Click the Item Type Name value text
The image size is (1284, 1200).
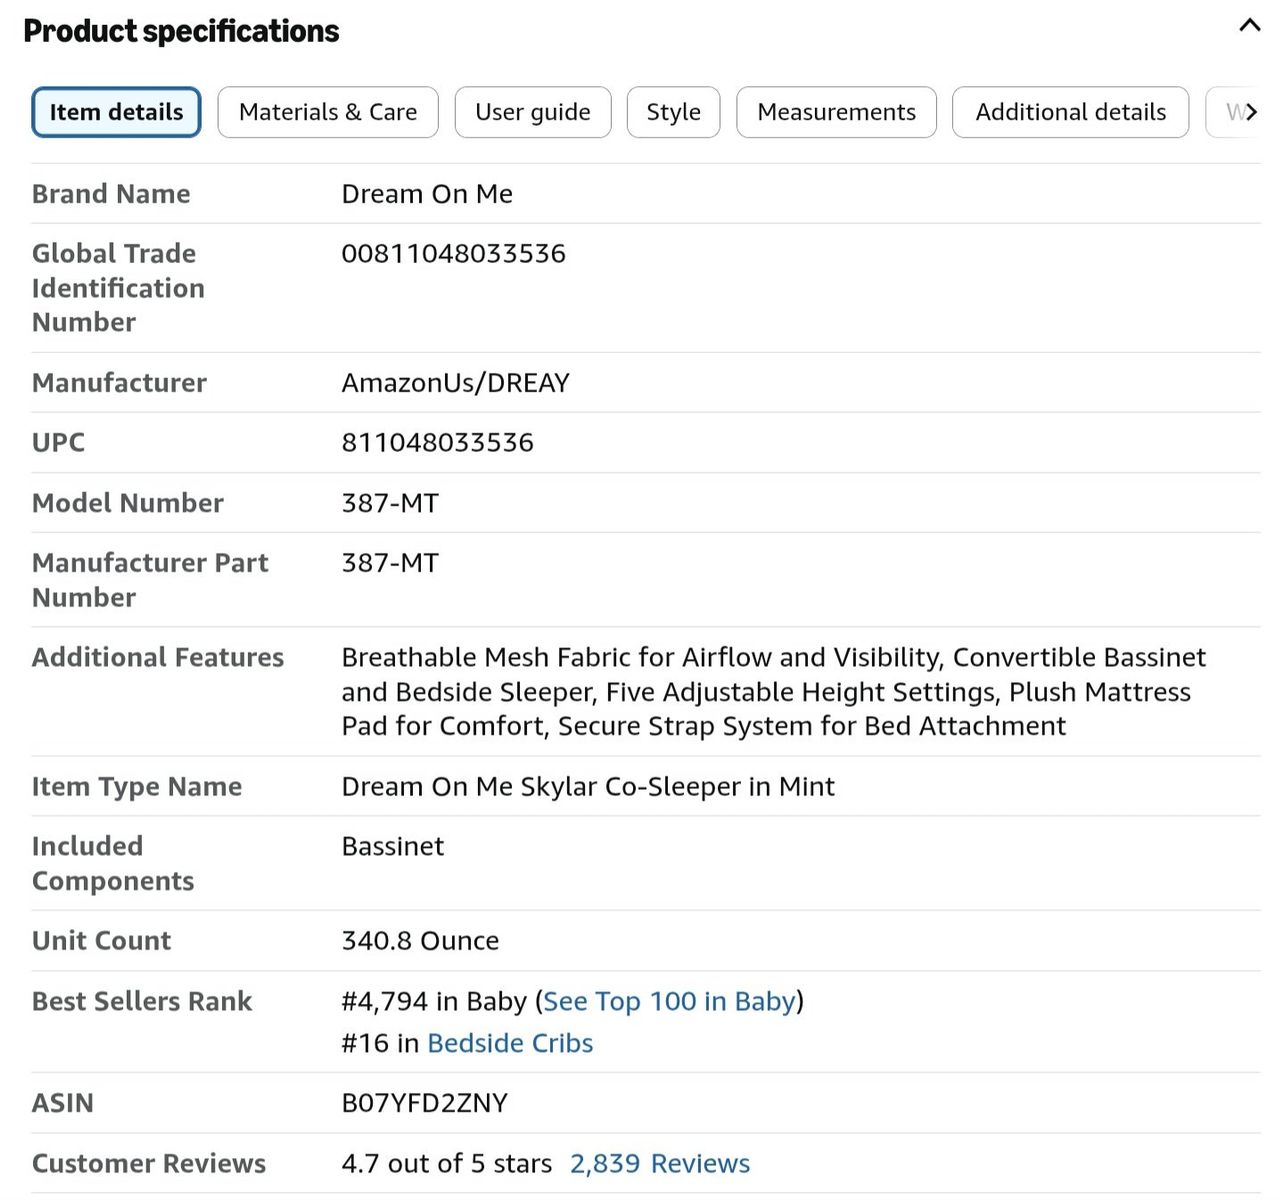coord(588,787)
